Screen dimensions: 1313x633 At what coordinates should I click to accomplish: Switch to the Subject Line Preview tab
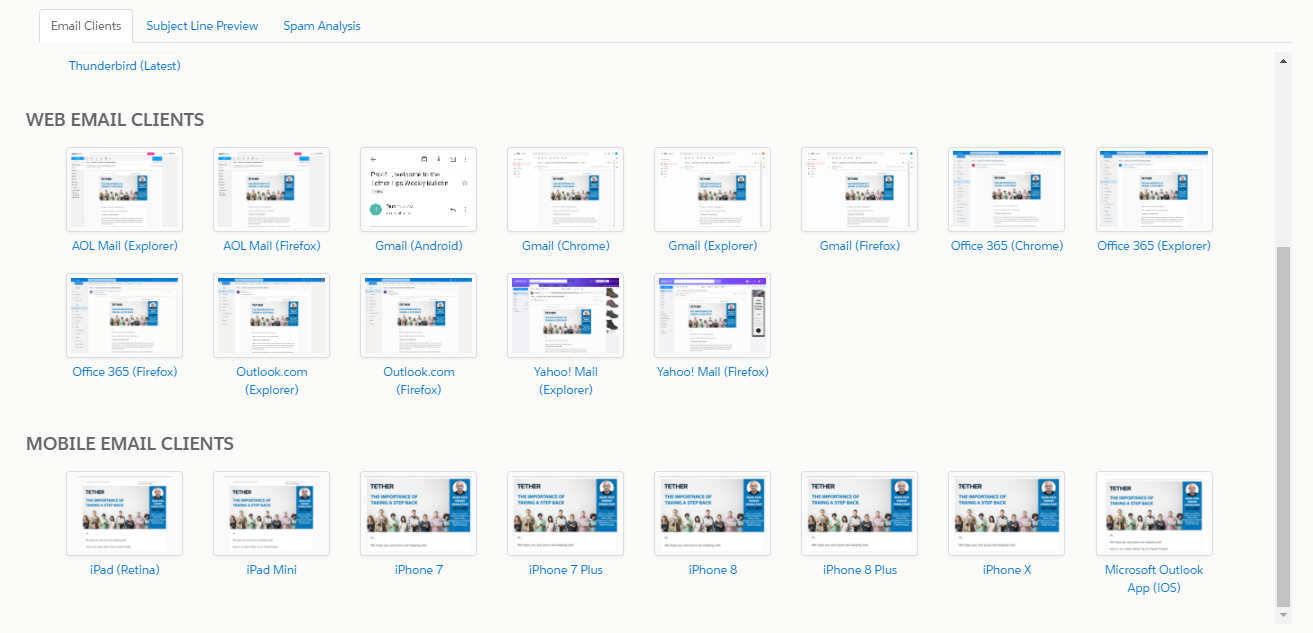(202, 25)
